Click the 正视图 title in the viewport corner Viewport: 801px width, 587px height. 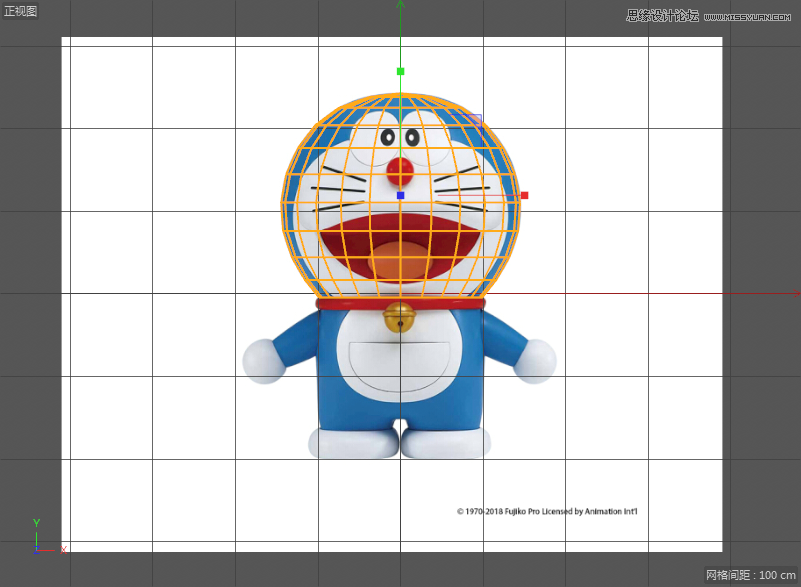click(20, 11)
